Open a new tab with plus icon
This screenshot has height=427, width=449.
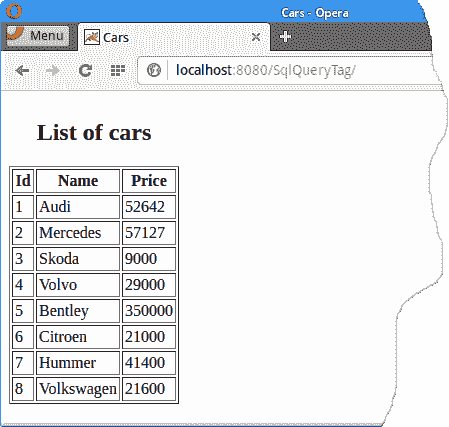[x=285, y=36]
